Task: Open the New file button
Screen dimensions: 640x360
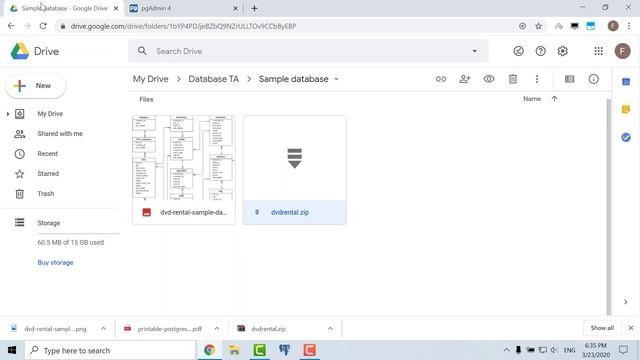Action: 36,86
